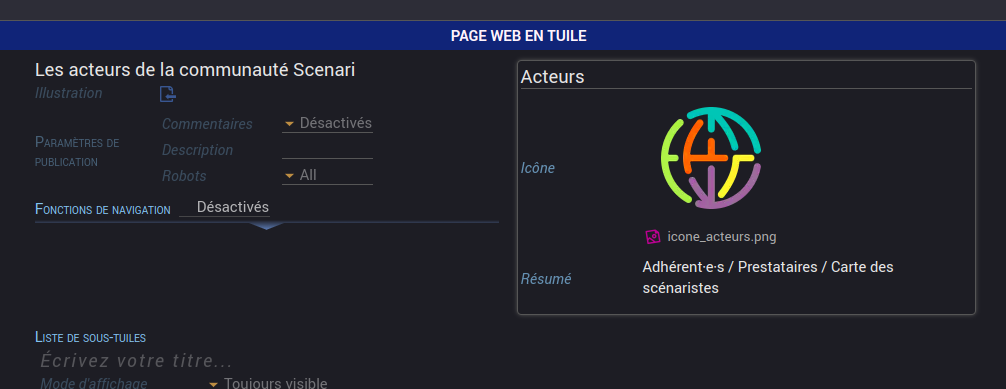
Task: Open the icone_acteurs.png file link
Action: (722, 237)
